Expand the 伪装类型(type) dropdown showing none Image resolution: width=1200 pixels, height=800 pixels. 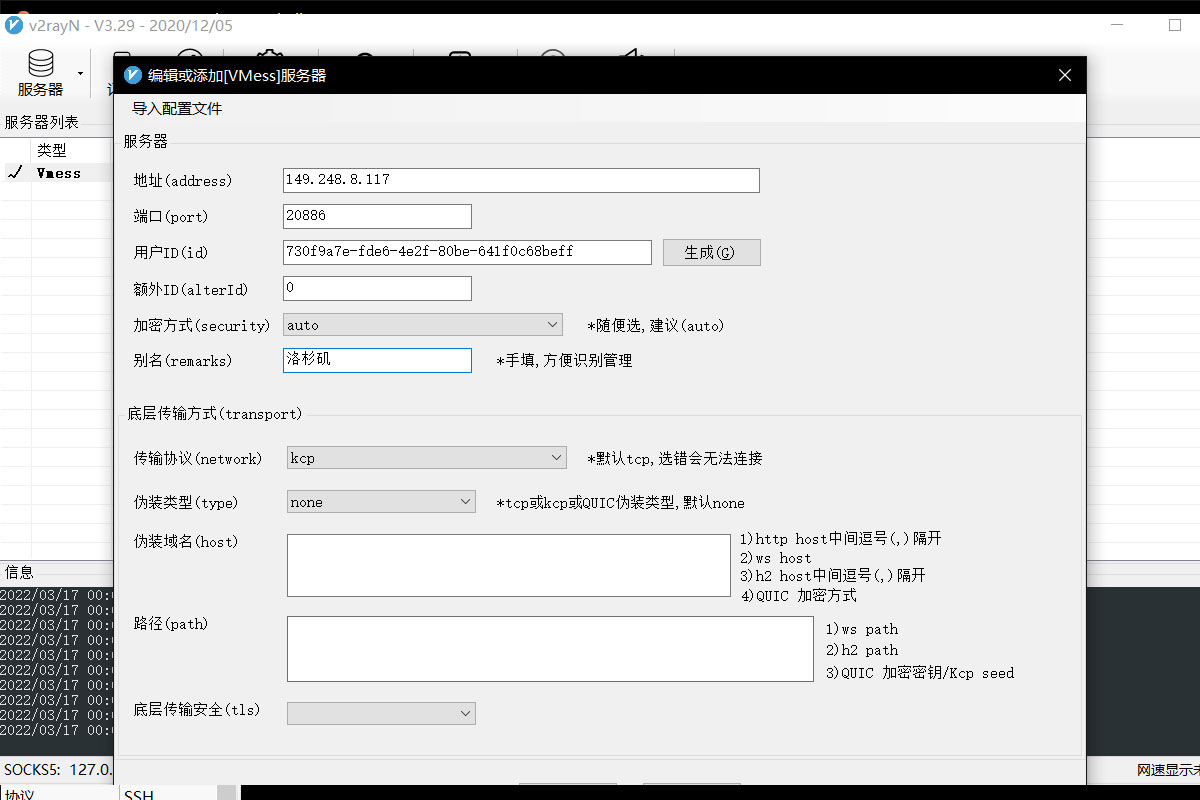[381, 502]
